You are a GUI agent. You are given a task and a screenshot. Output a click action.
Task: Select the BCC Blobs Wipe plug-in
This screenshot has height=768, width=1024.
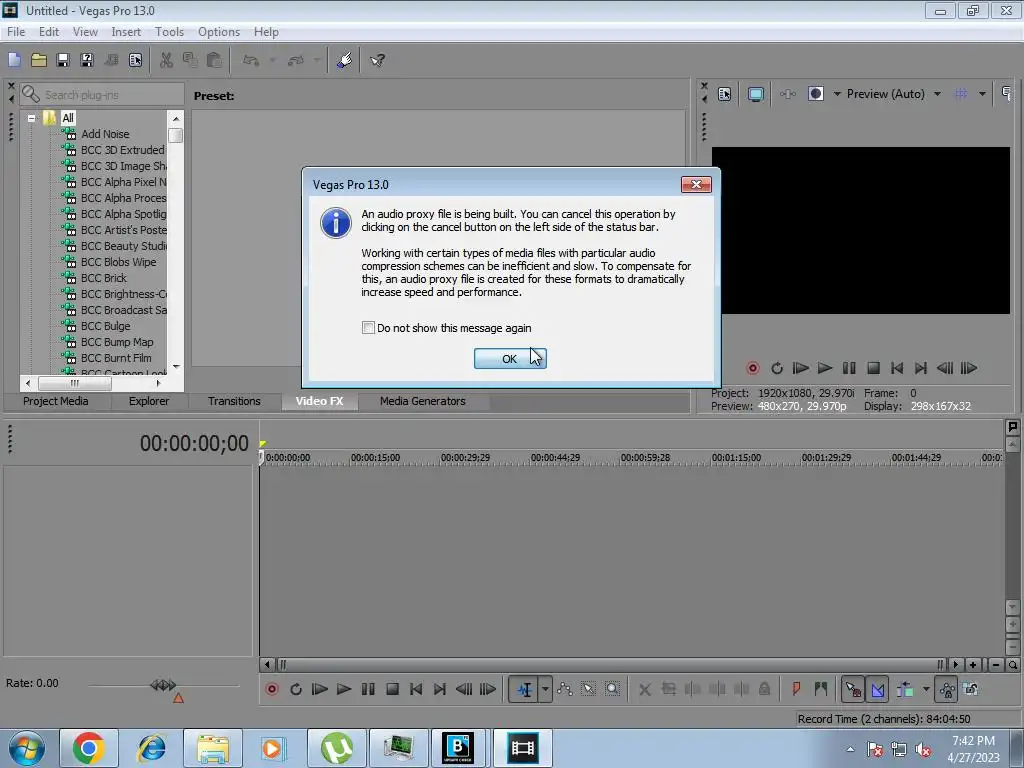pyautogui.click(x=118, y=262)
